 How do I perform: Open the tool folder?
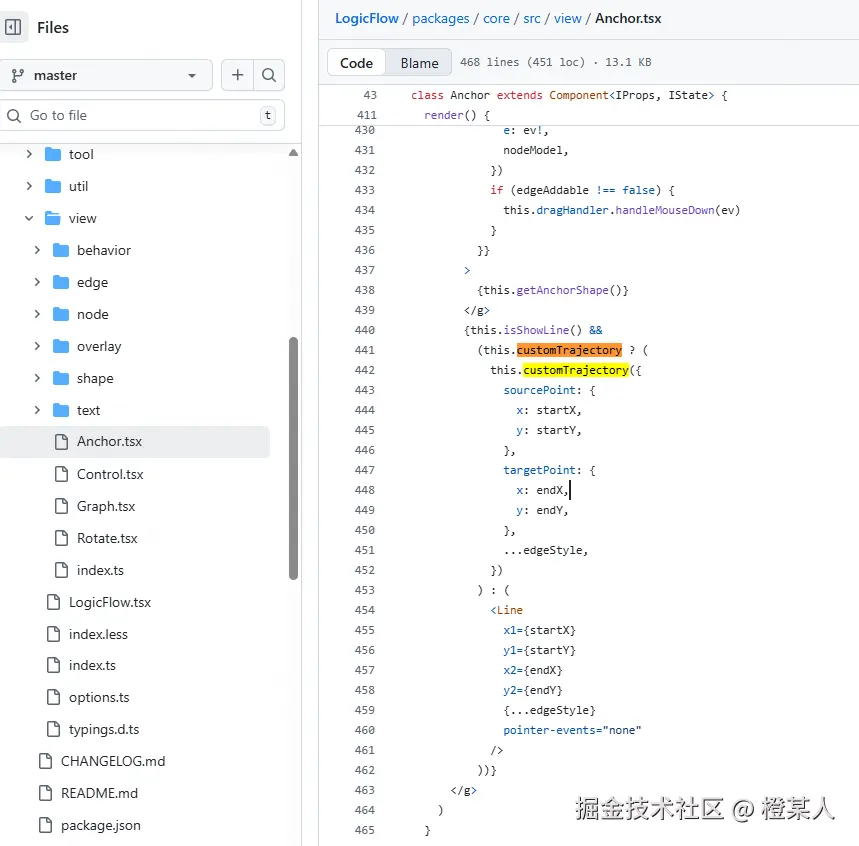click(x=81, y=155)
